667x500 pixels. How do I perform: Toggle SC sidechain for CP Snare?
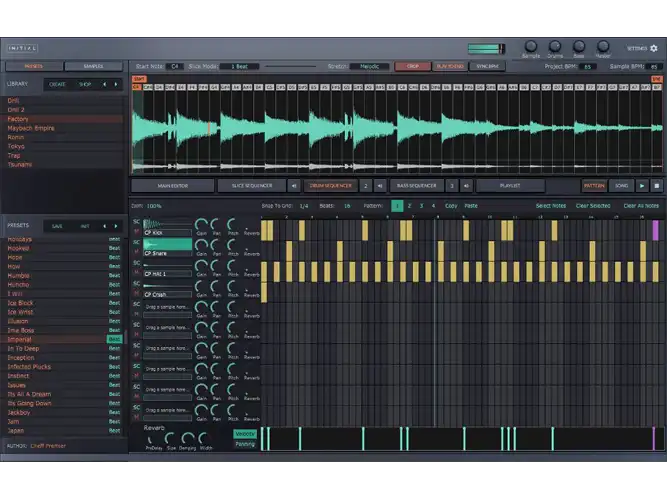pos(137,242)
